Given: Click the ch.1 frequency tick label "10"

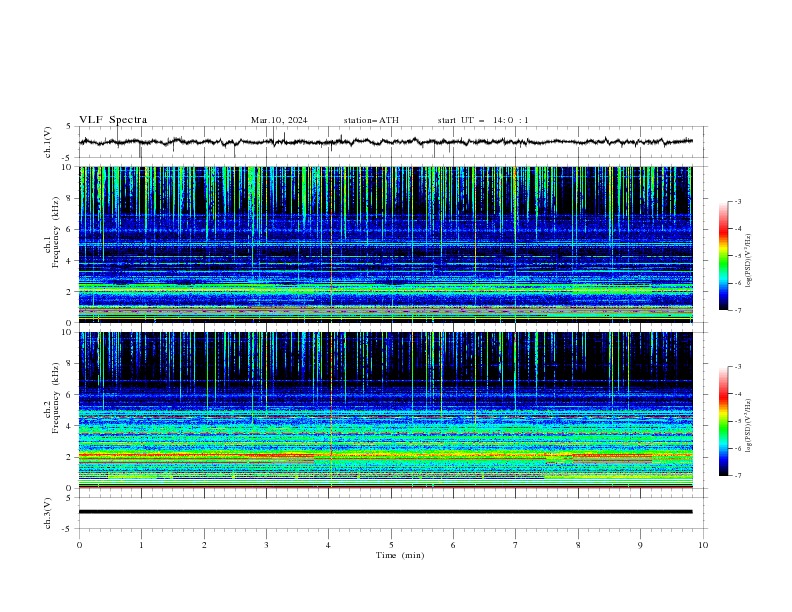Looking at the screenshot, I should (67, 167).
